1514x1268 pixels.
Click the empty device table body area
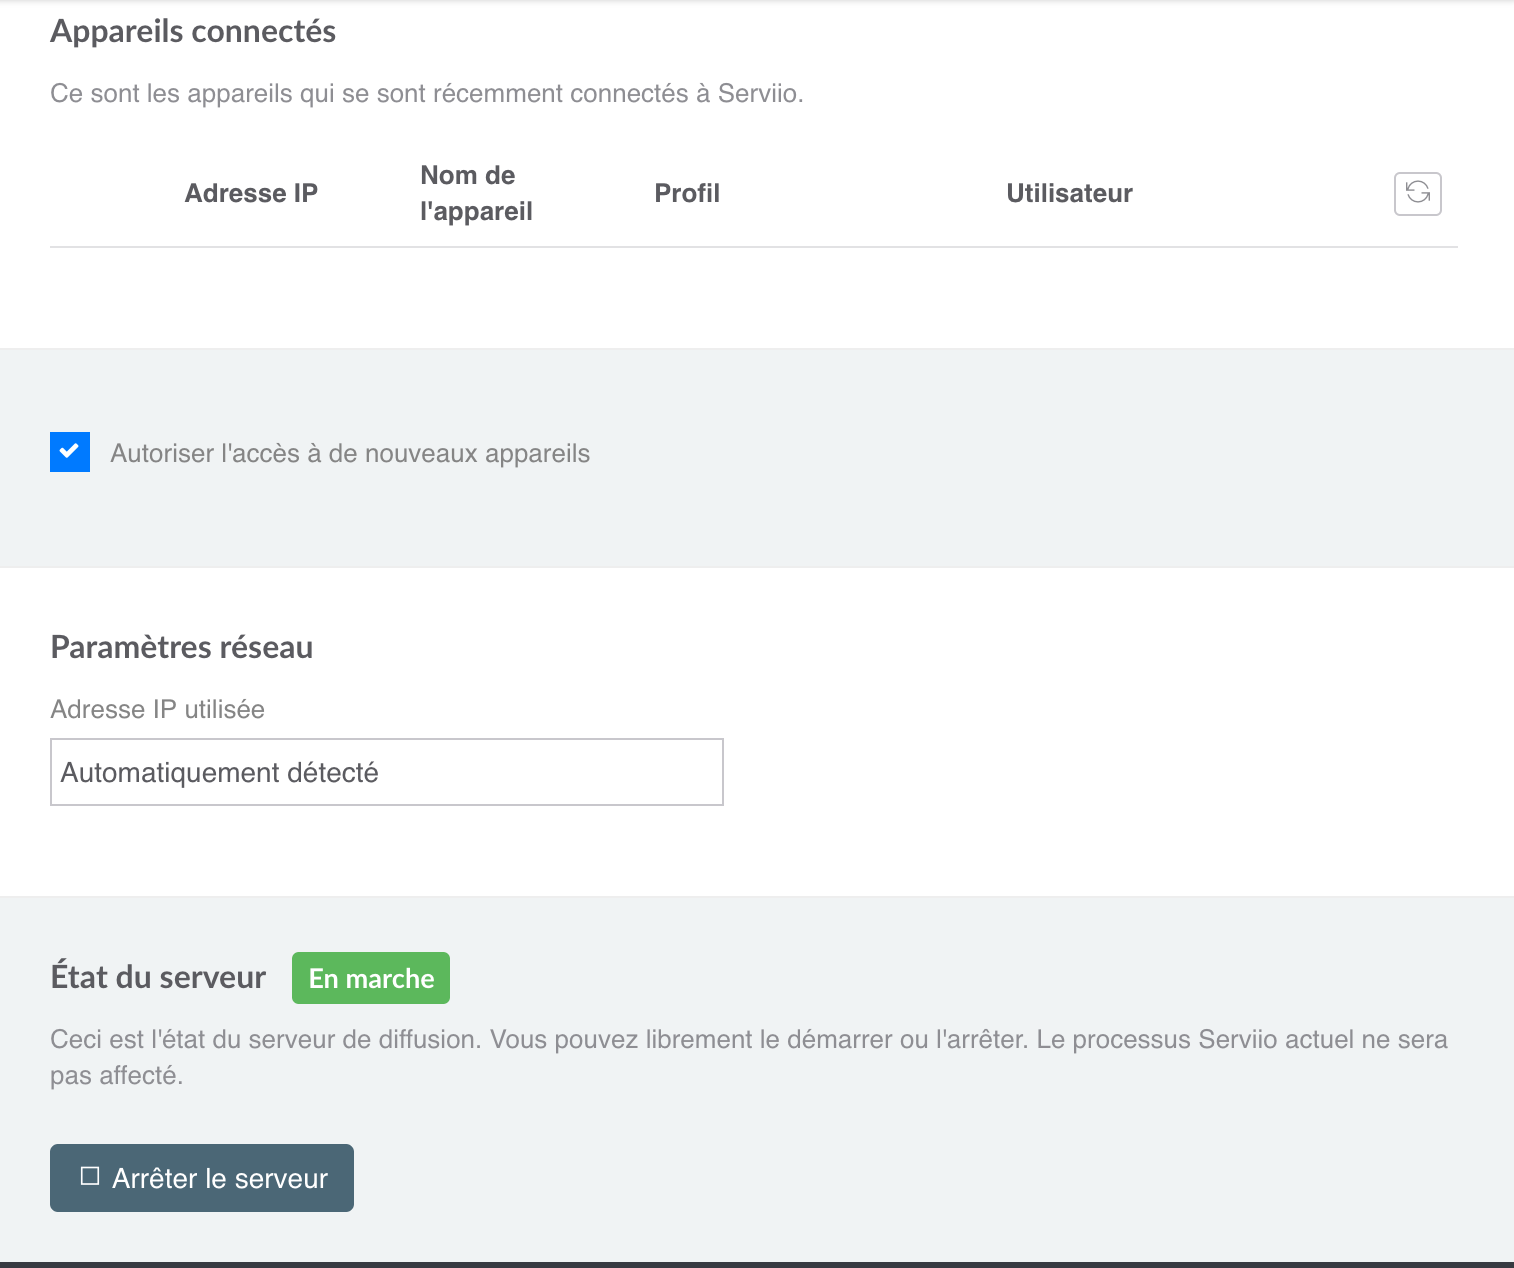click(753, 297)
